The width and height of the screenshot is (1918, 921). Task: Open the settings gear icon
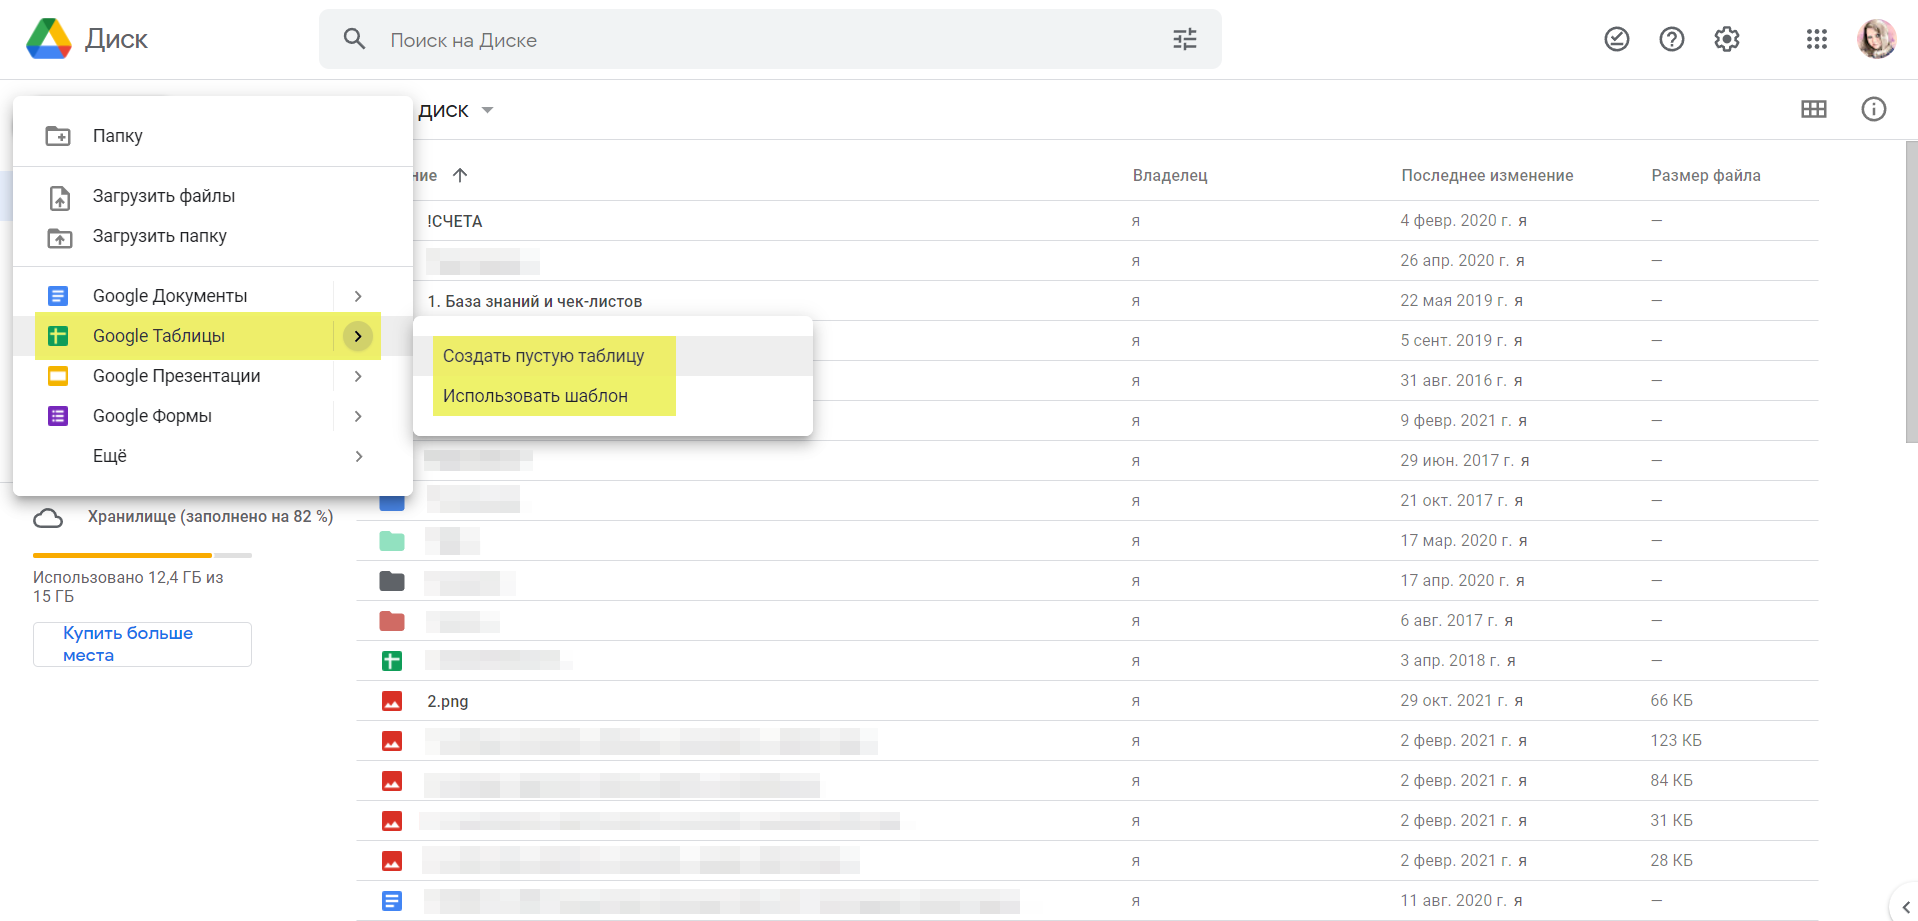pos(1726,39)
